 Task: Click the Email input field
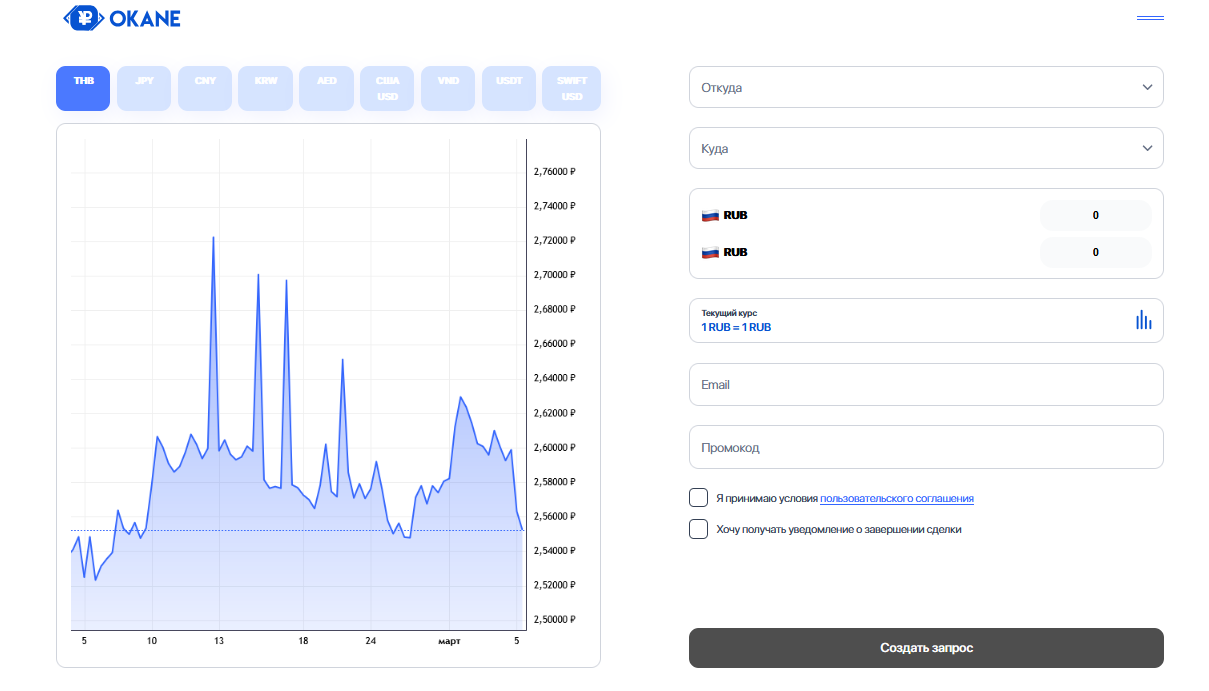click(x=925, y=384)
